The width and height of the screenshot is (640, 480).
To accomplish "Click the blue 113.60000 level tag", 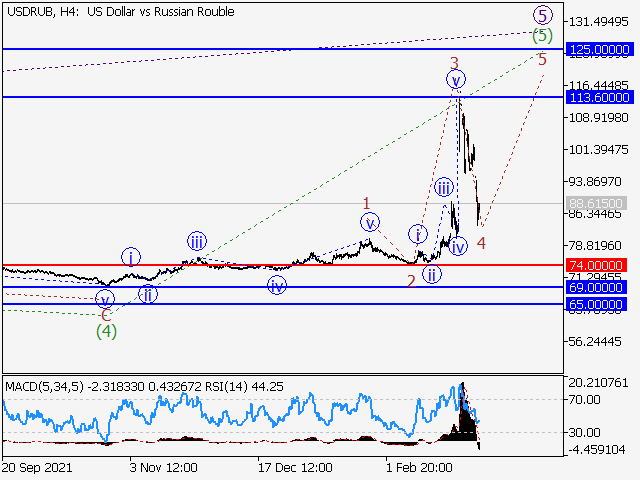I will click(599, 97).
